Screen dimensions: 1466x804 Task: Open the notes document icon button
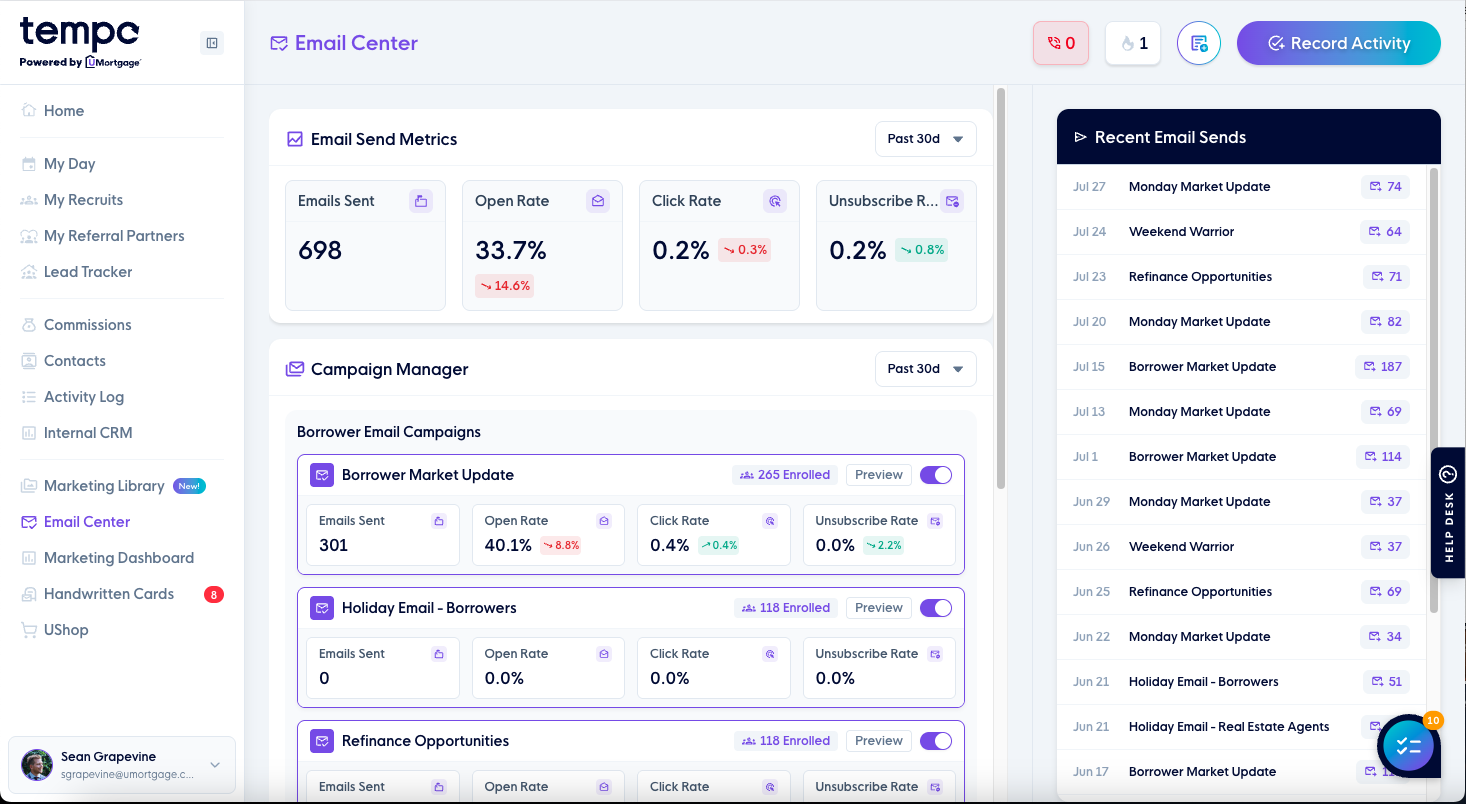[1199, 43]
